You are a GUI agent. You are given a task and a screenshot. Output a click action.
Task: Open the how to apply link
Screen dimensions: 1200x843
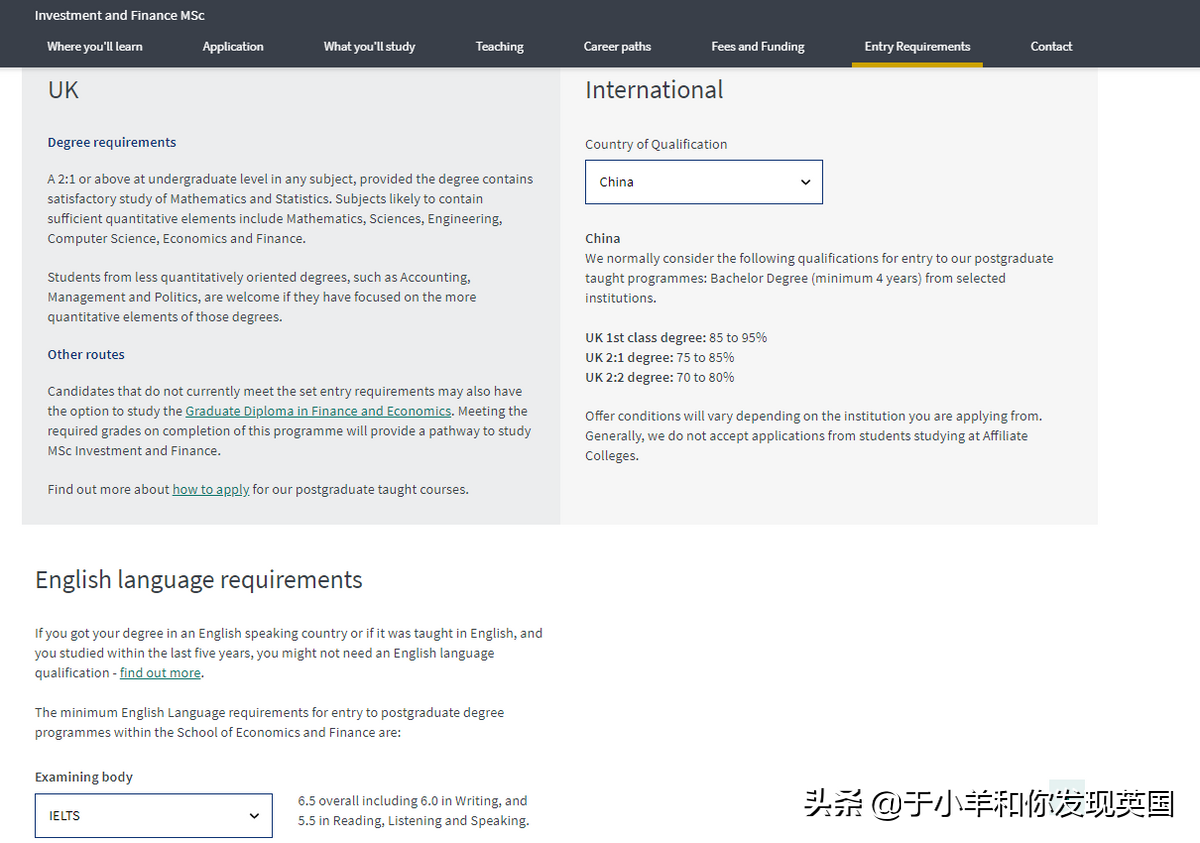click(x=211, y=489)
